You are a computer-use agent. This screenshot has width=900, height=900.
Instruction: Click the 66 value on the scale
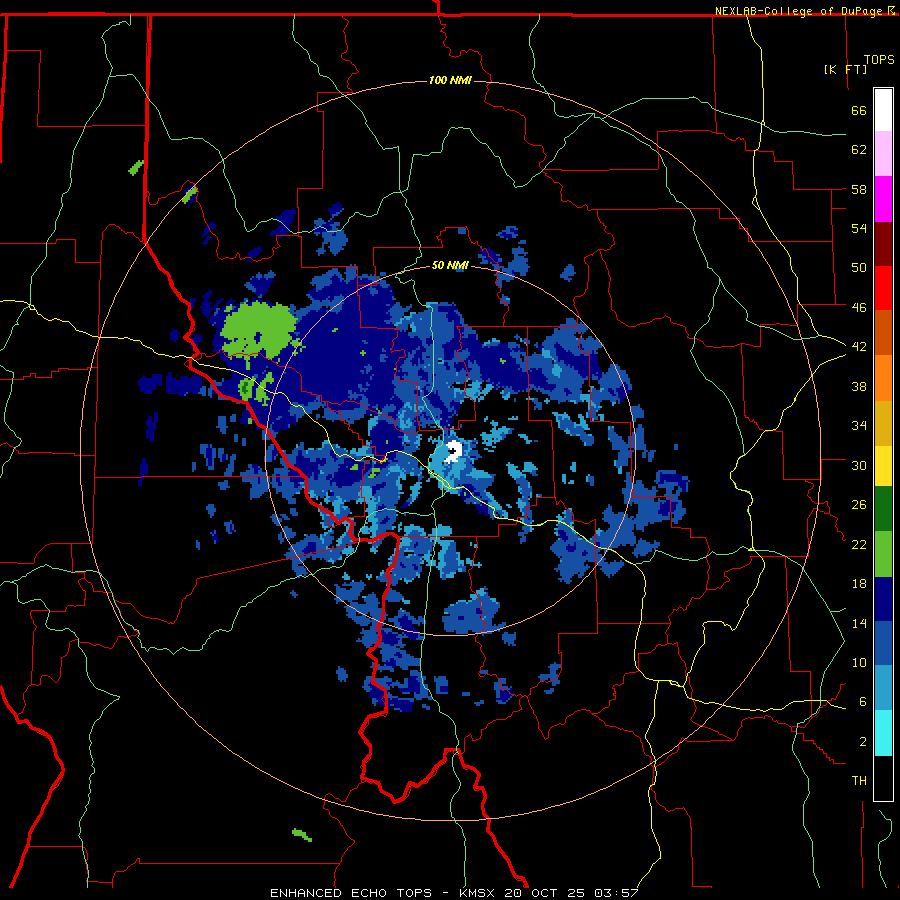click(x=859, y=110)
